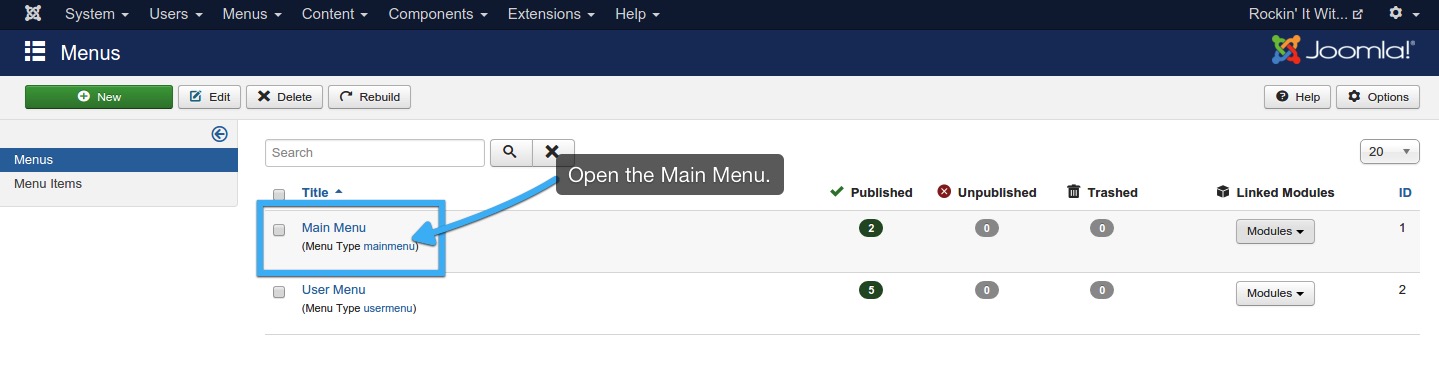The image size is (1439, 370).
Task: Check the User Menu row checkbox
Action: (x=279, y=293)
